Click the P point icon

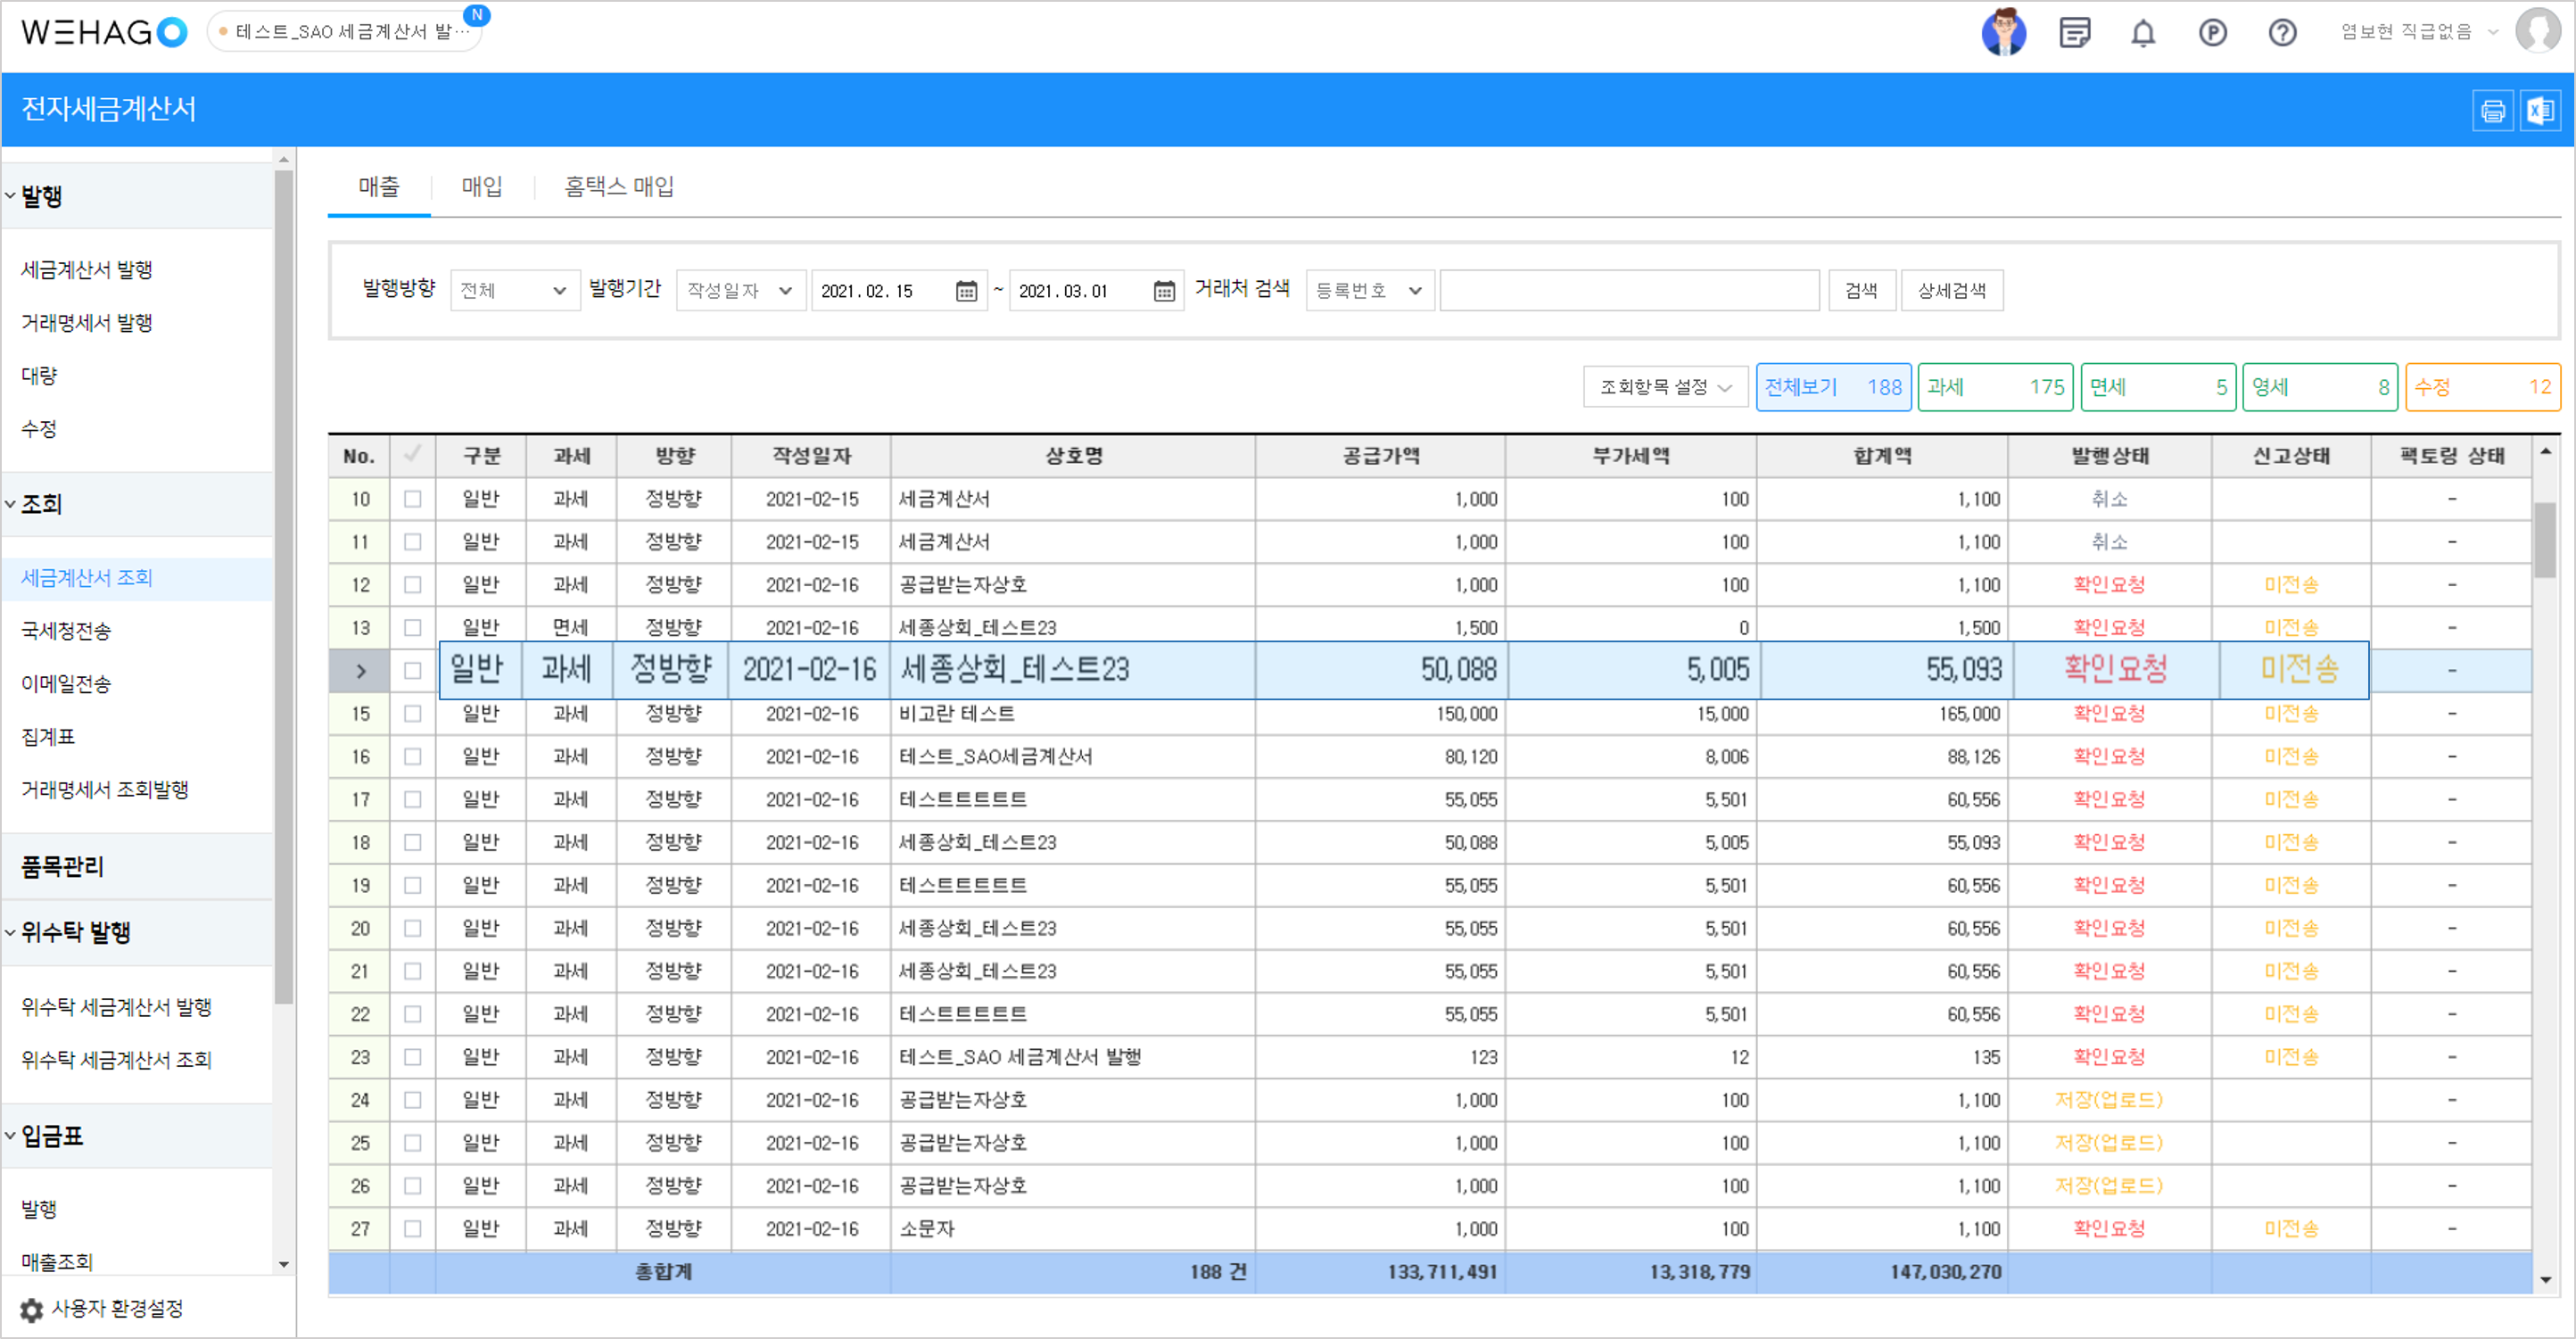(2212, 33)
